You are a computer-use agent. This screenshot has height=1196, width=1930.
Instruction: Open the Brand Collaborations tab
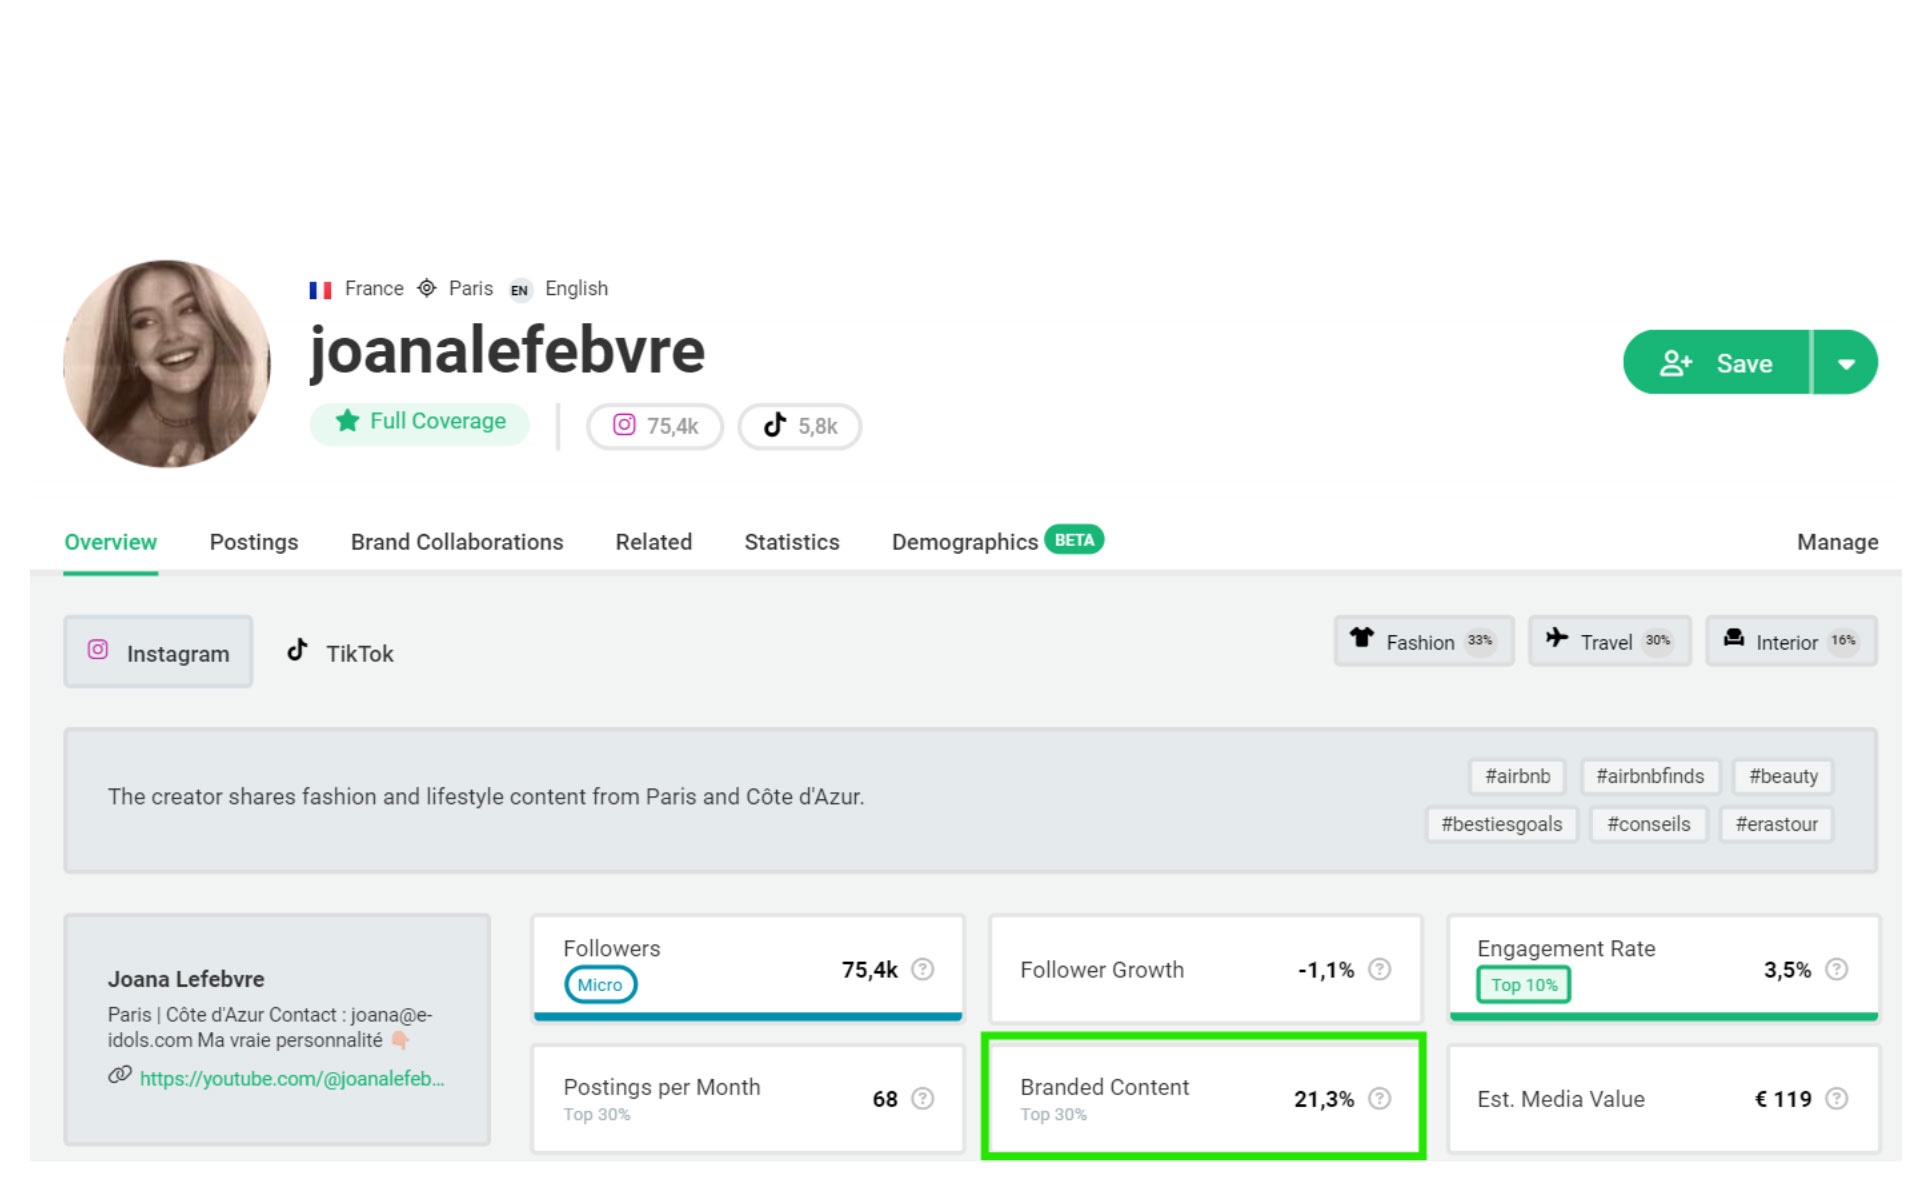tap(456, 542)
